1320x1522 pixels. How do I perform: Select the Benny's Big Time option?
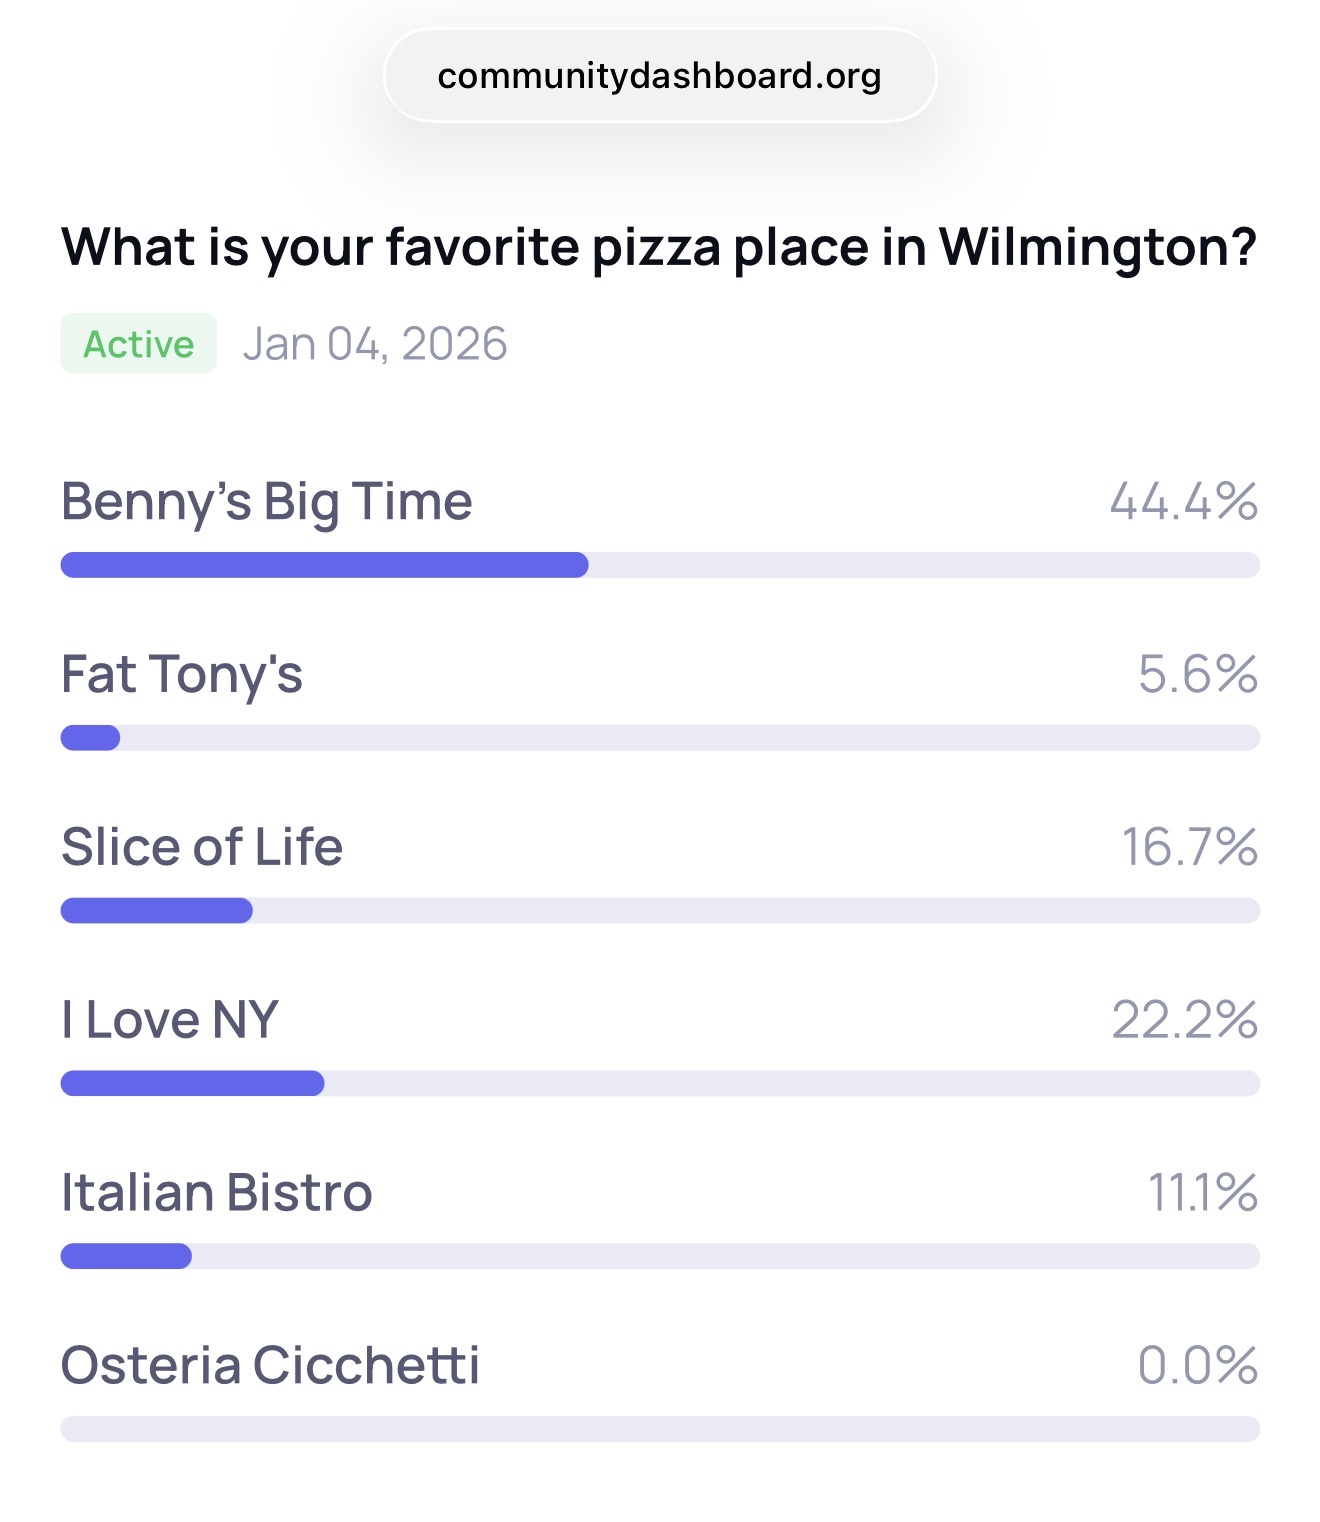coord(266,502)
